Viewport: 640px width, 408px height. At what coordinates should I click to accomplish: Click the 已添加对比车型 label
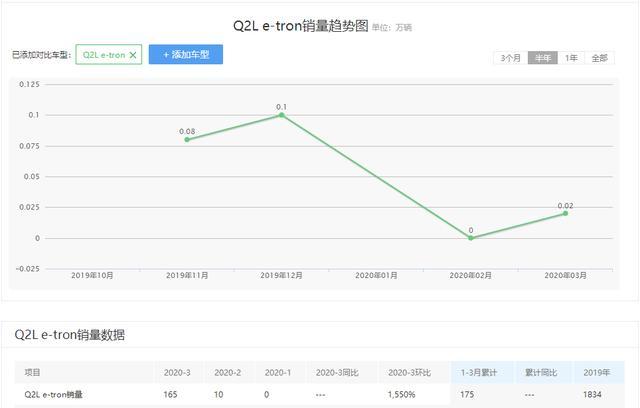(x=42, y=55)
